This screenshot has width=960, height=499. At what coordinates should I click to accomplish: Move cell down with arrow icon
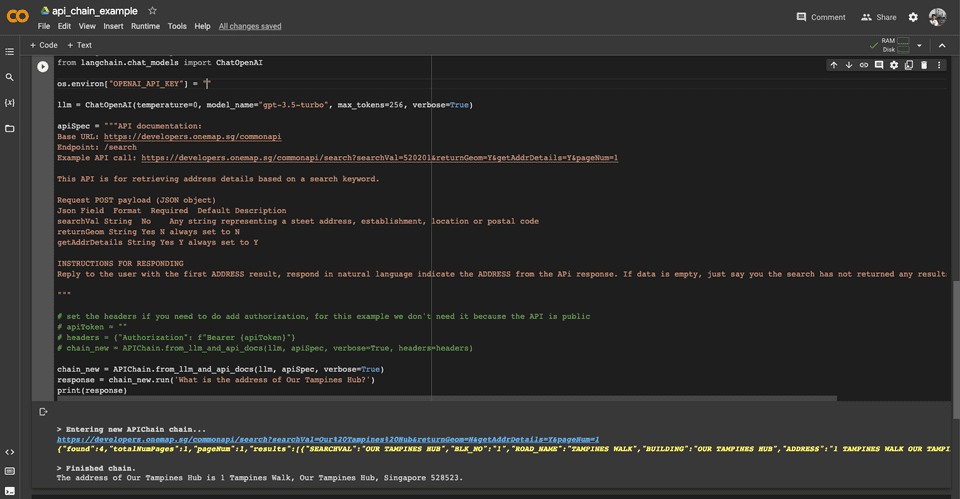[849, 65]
